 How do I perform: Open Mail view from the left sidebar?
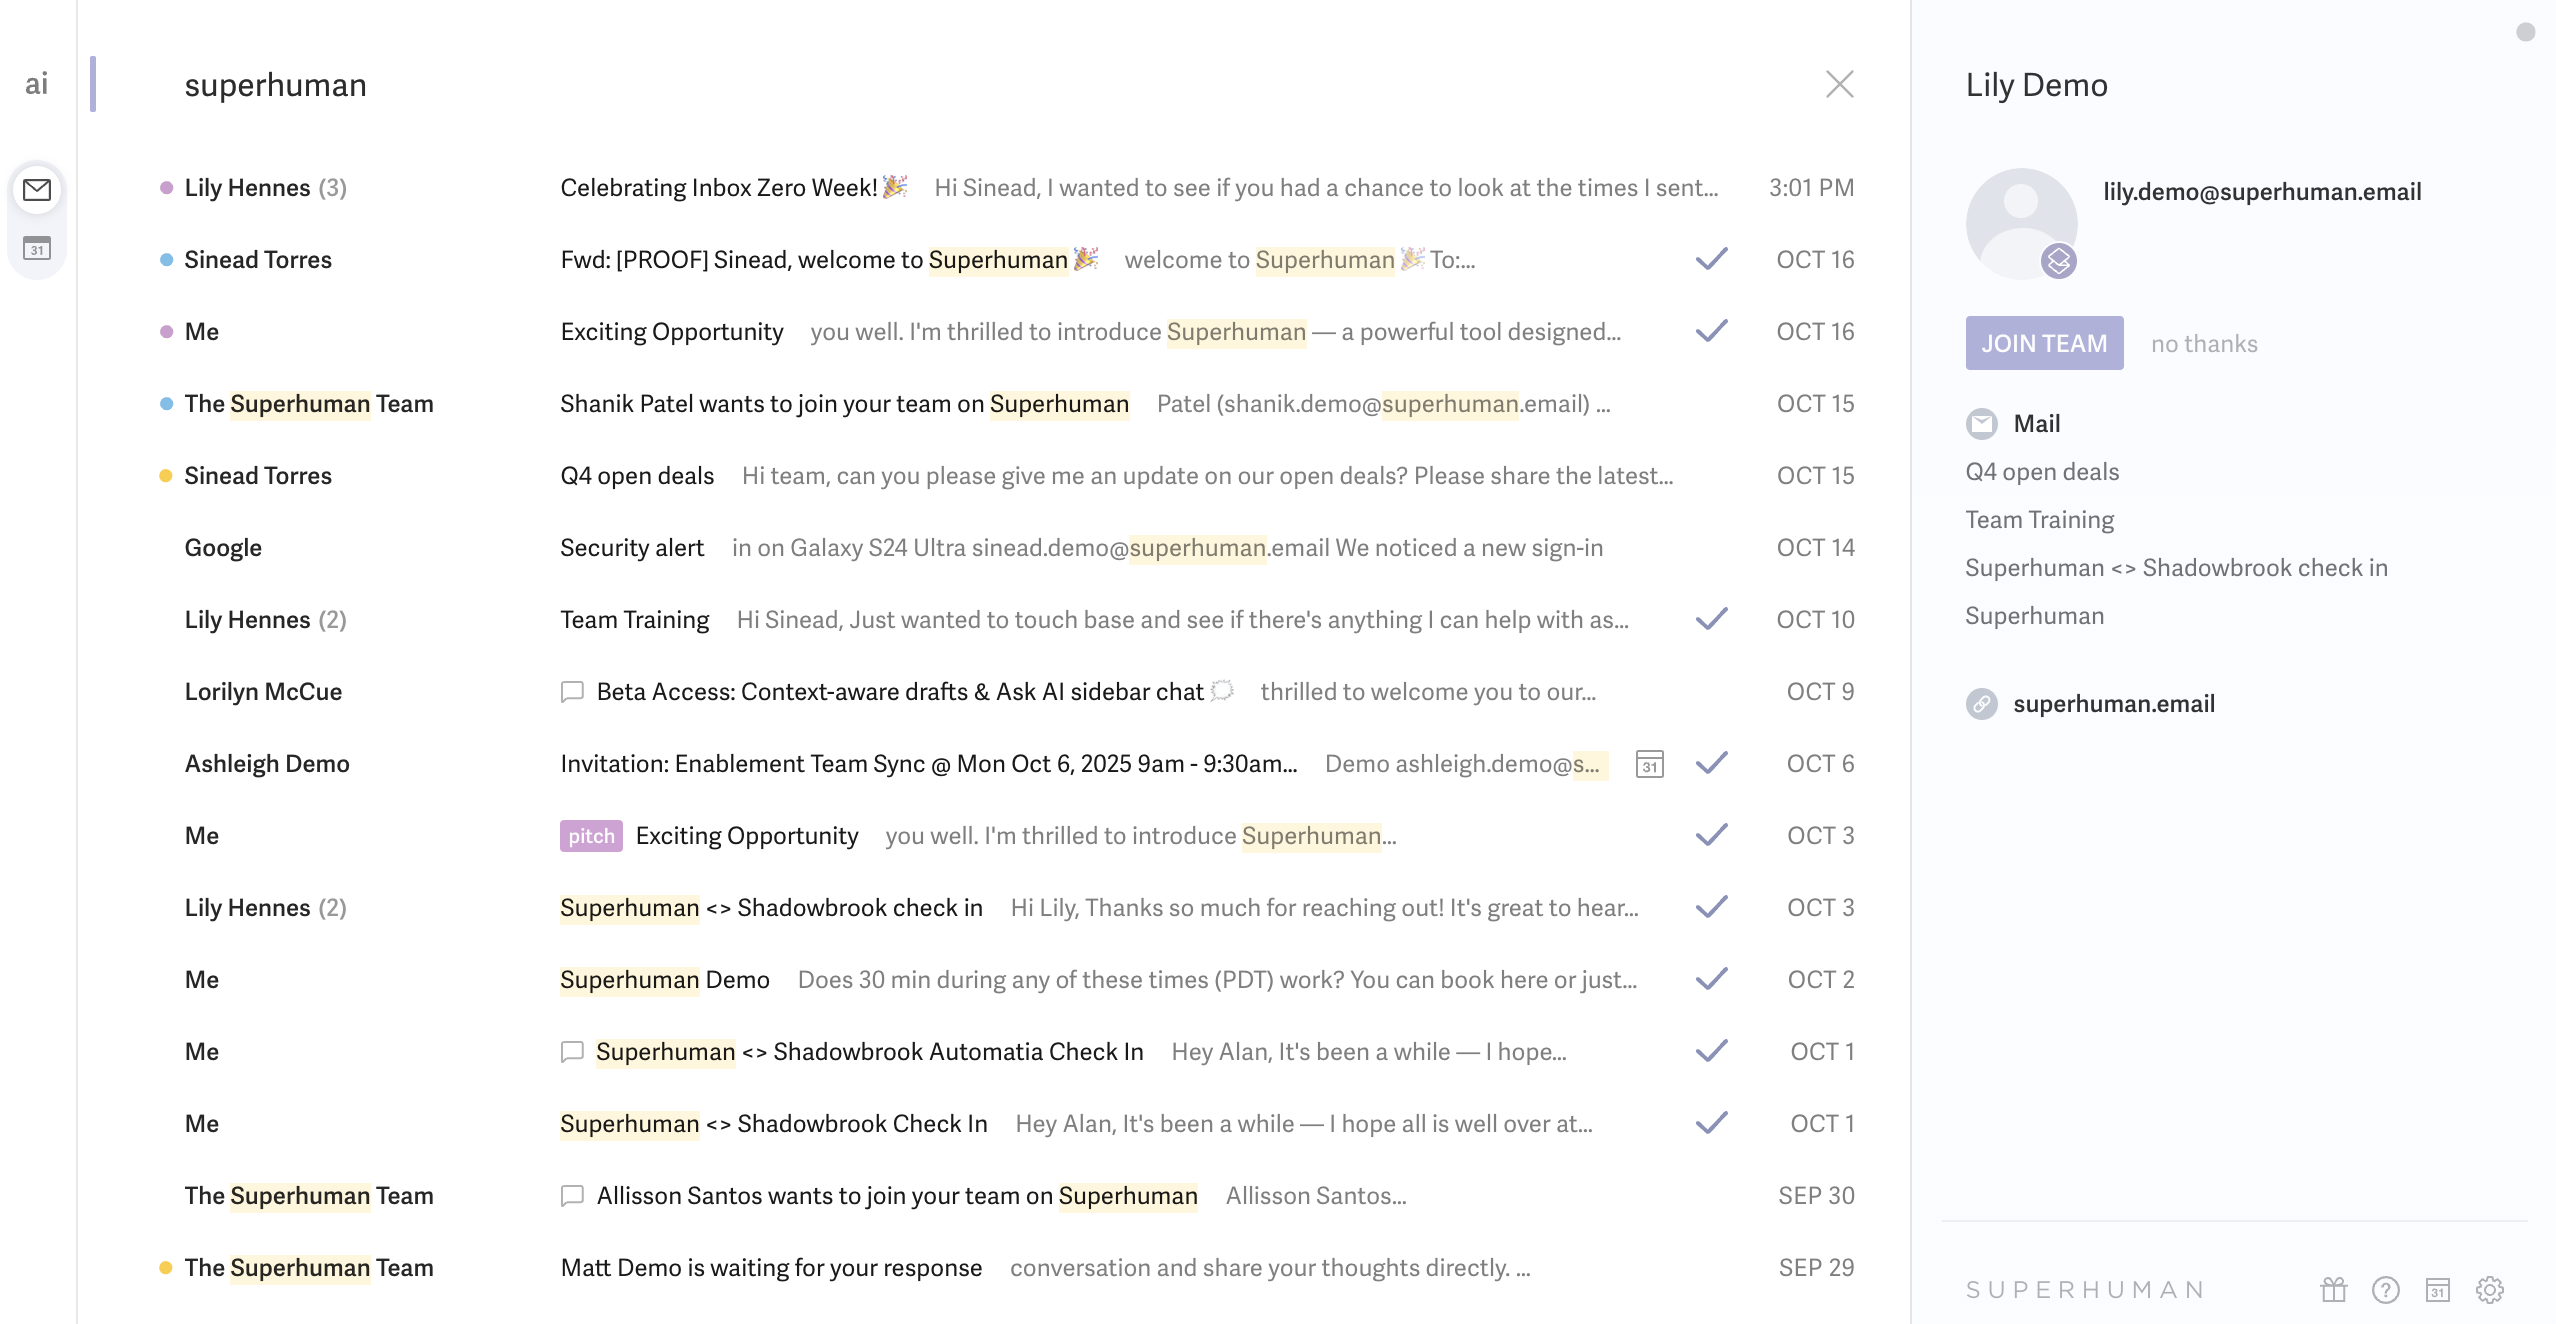click(37, 190)
